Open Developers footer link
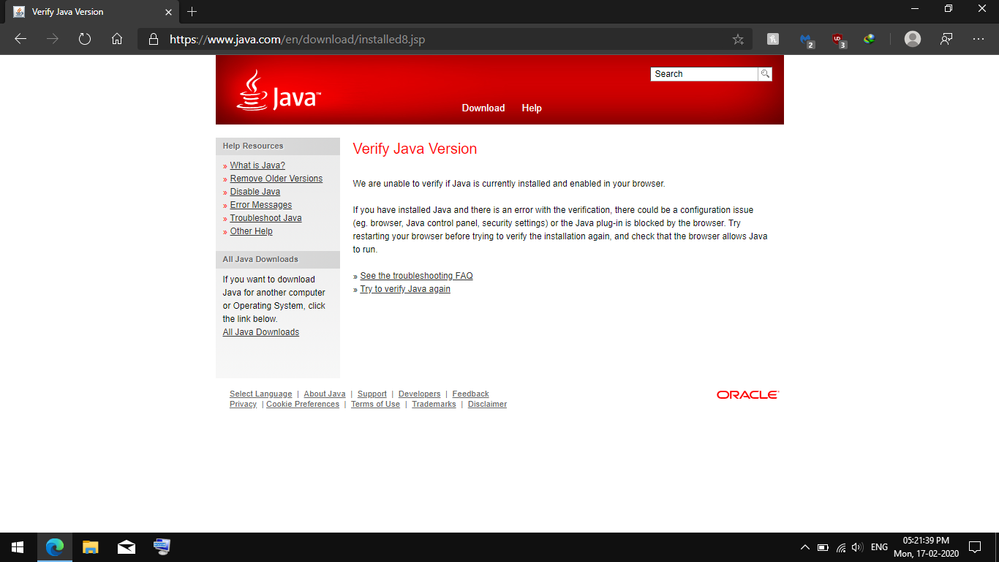Screen dimensions: 999x562 tap(419, 394)
